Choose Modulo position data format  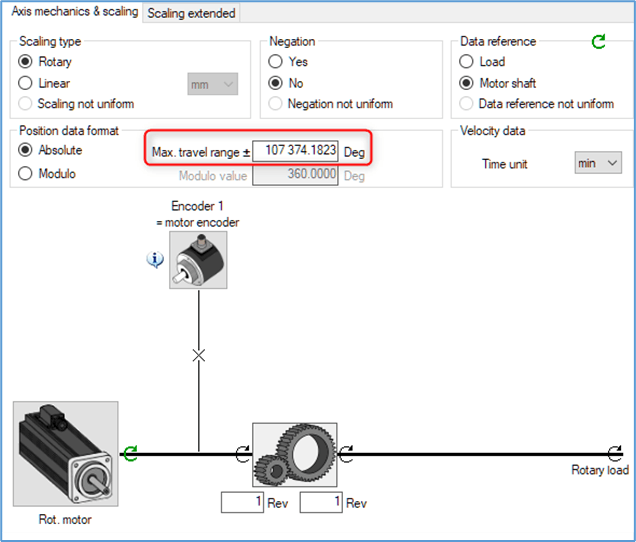[x=27, y=174]
